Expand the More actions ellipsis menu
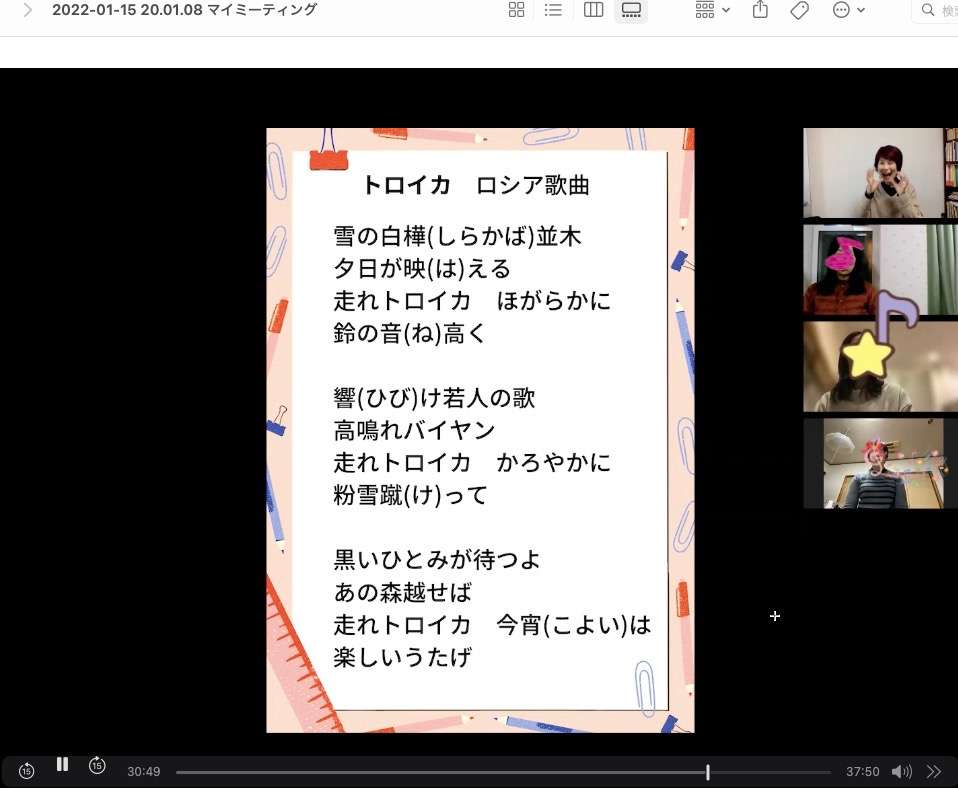The height and width of the screenshot is (788, 958). click(848, 10)
